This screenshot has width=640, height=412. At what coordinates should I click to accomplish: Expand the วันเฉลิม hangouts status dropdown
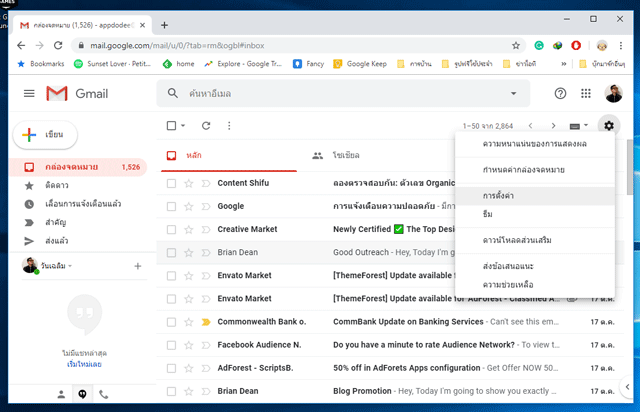coord(70,266)
